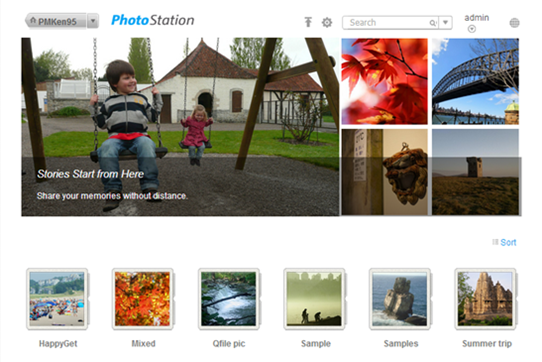
Task: Click the Sample album label
Action: click(316, 344)
